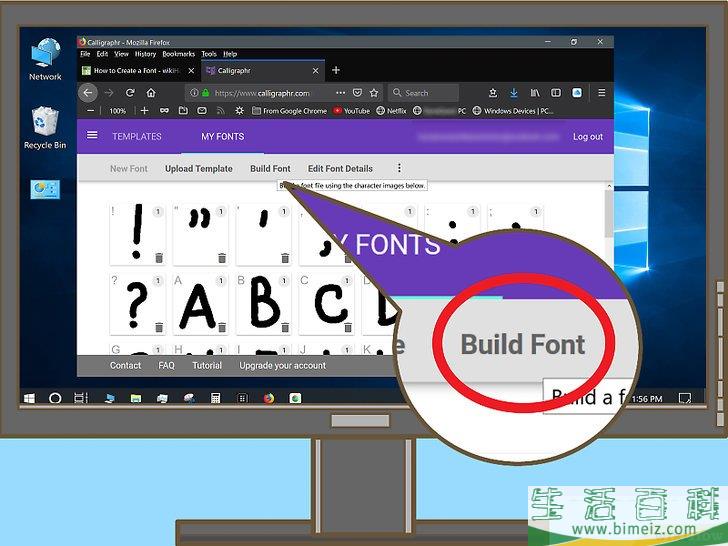Open the File menu

[x=85, y=54]
